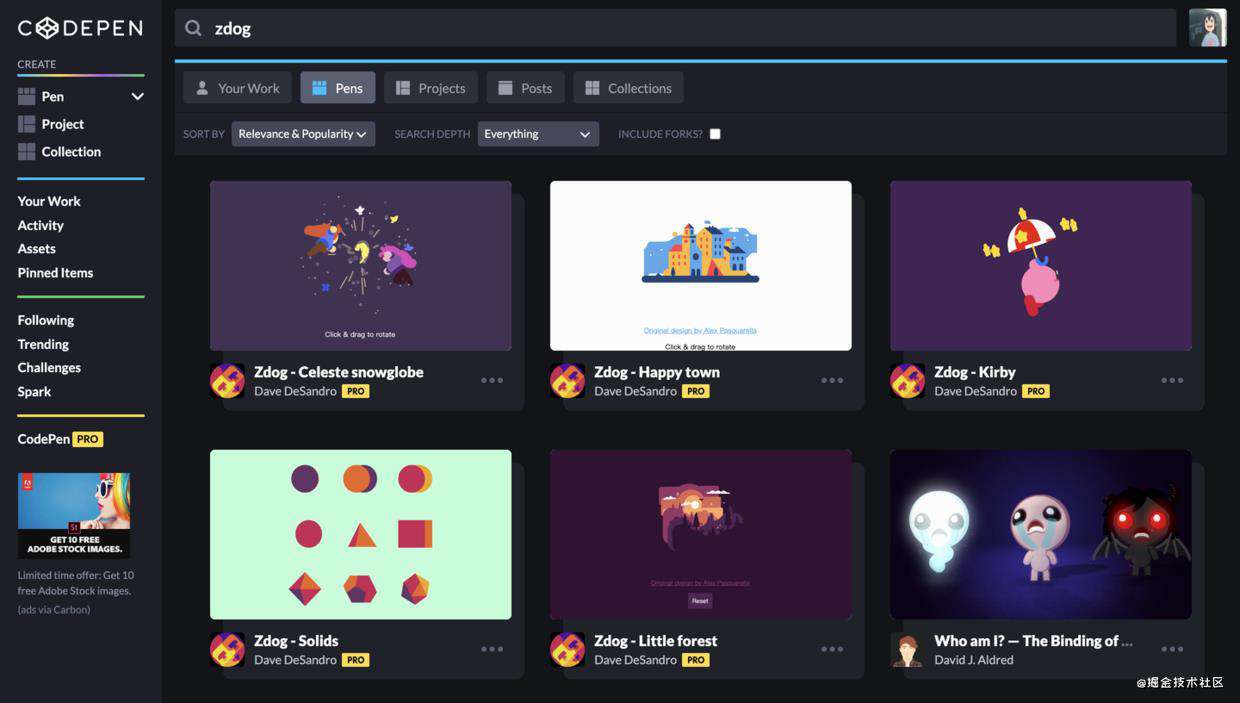1240x703 pixels.
Task: Open the Kirby pen preview
Action: (x=1040, y=266)
